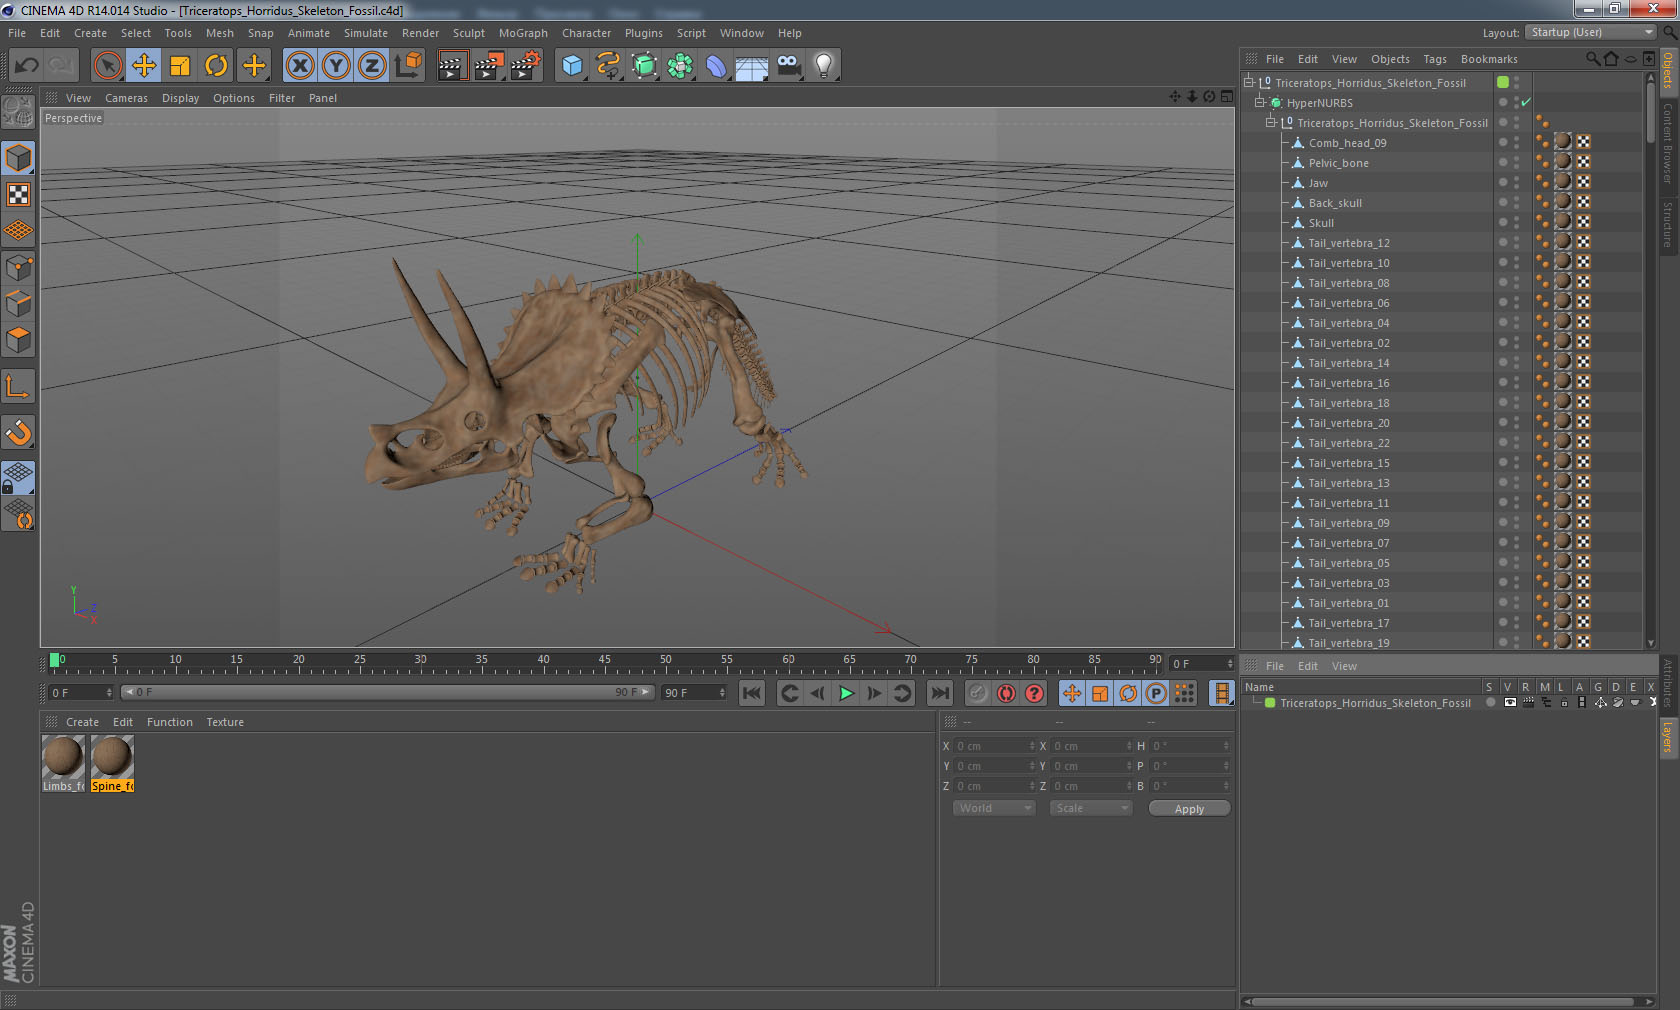The image size is (1680, 1010).
Task: Toggle layer solo for Triceratops layer
Action: coord(1490,702)
